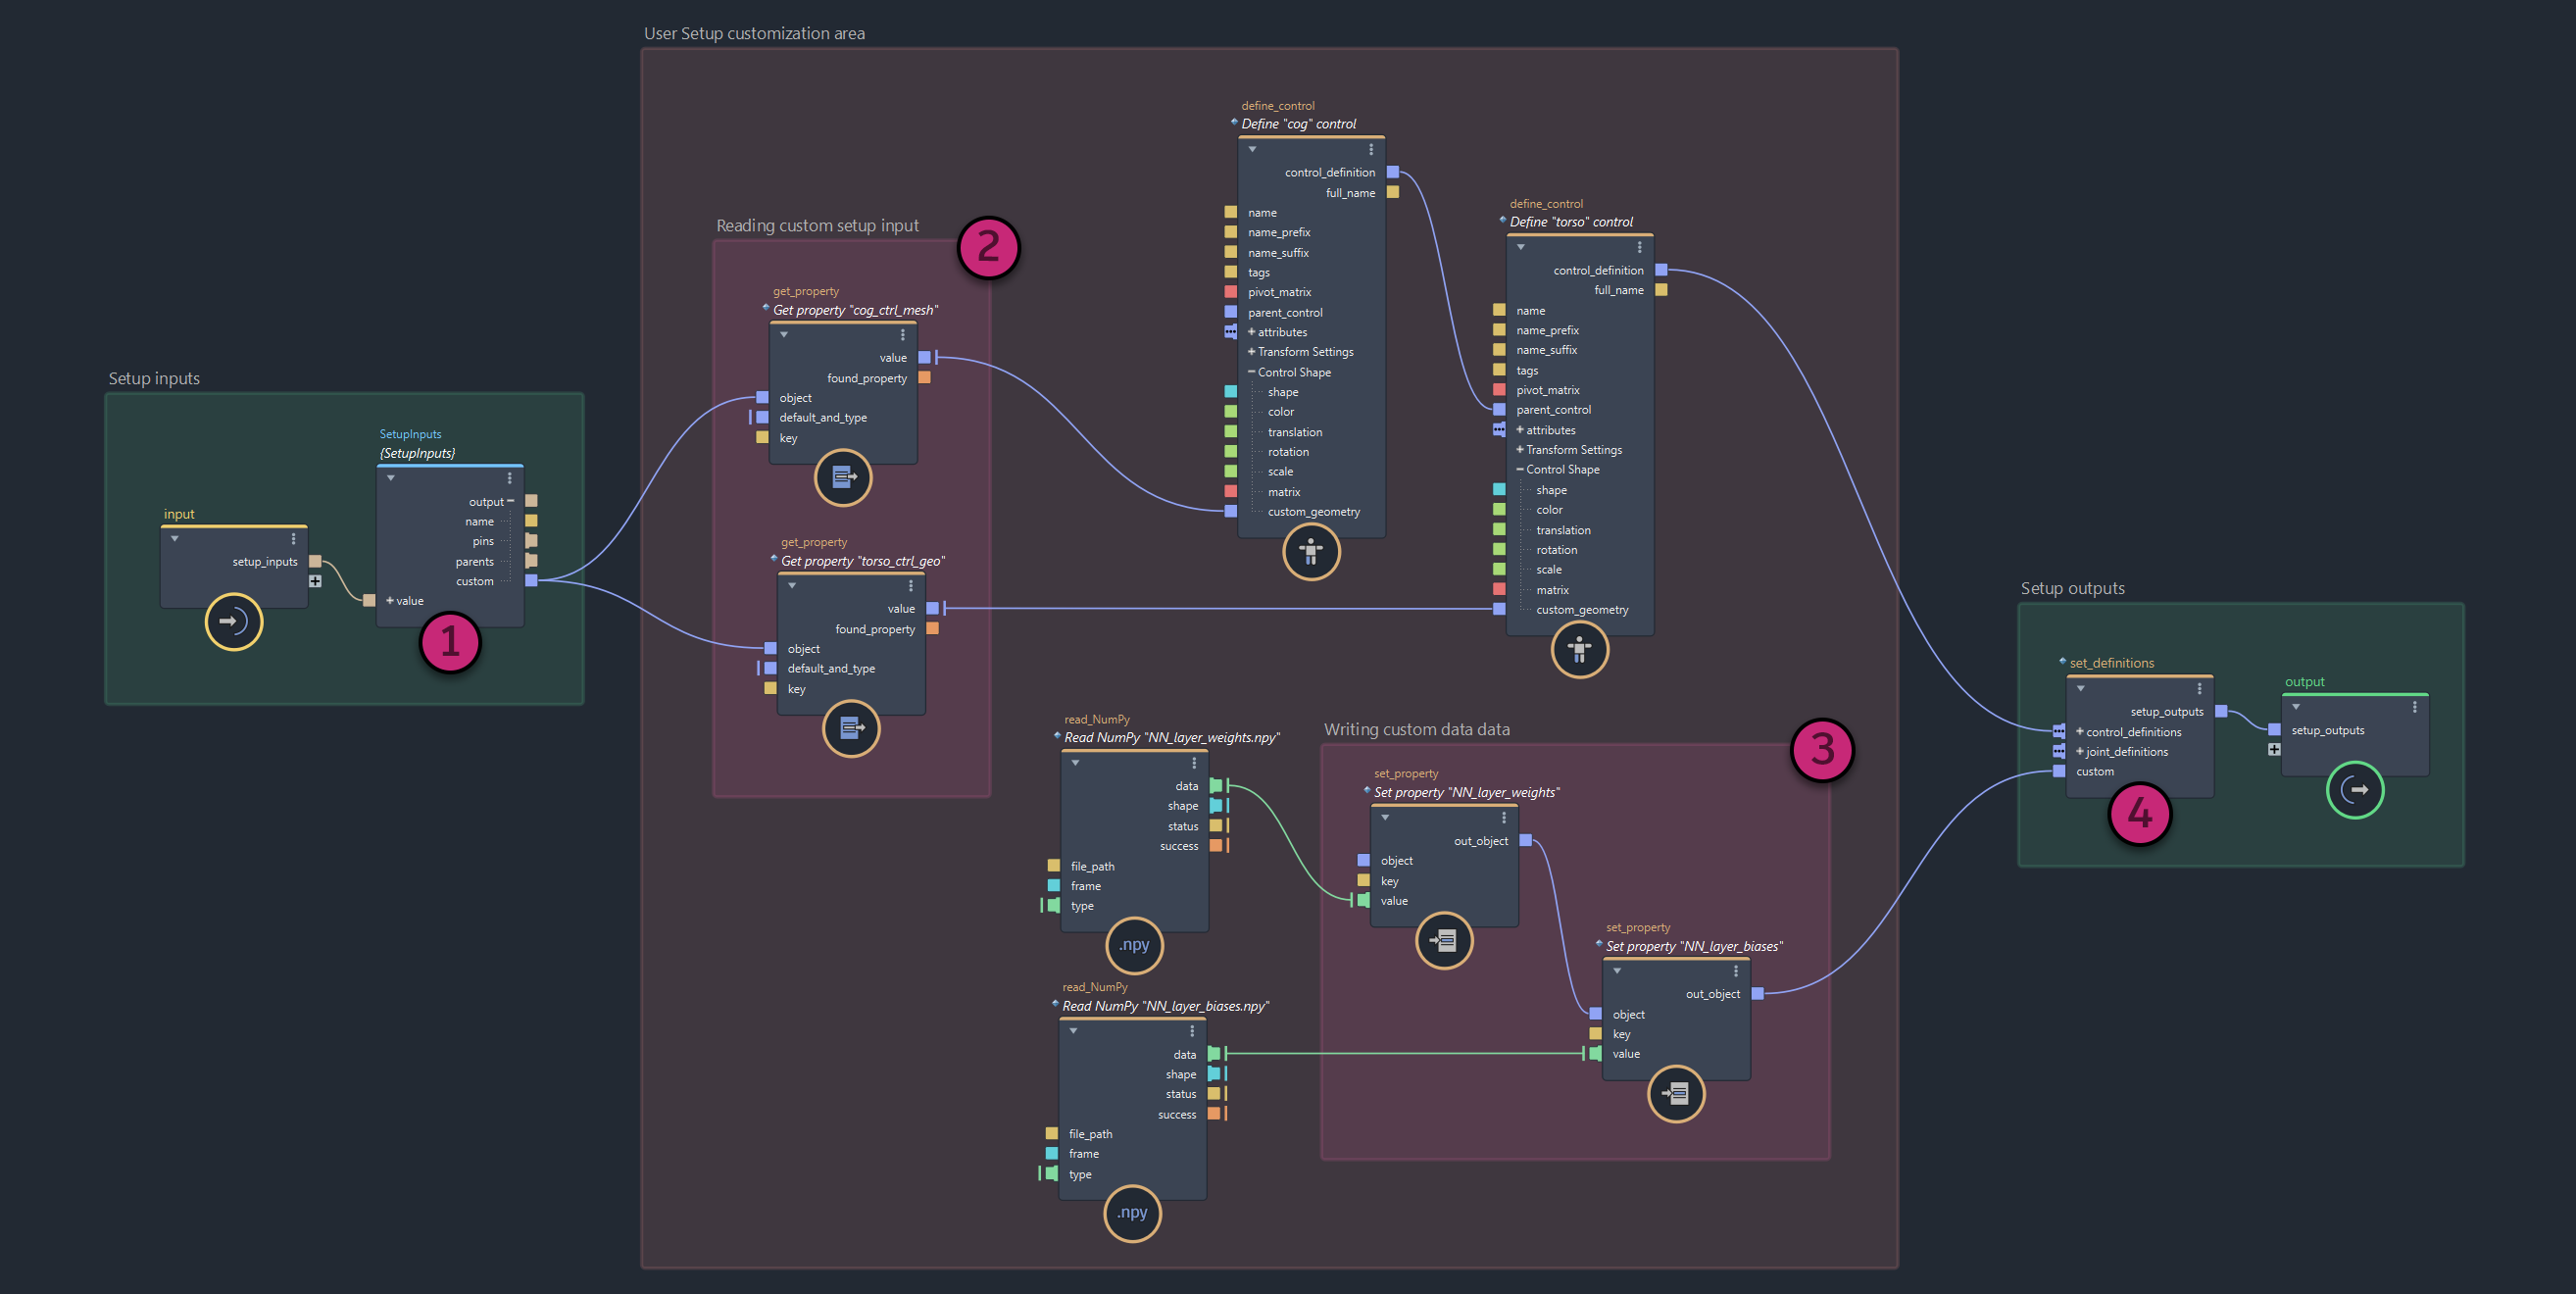Click custom output port on SetupInputs node
This screenshot has width=2576, height=1294.
click(531, 581)
